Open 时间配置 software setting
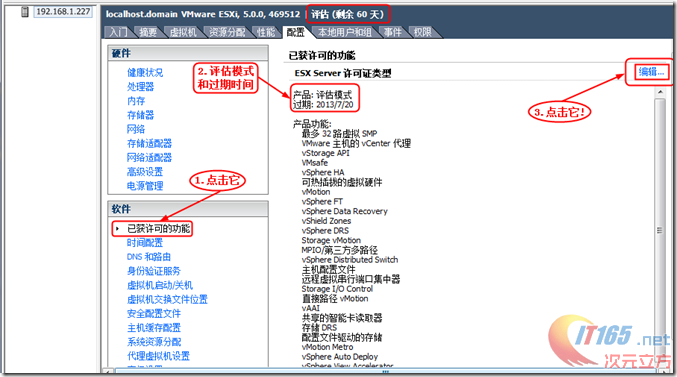The height and width of the screenshot is (377, 677). (145, 243)
